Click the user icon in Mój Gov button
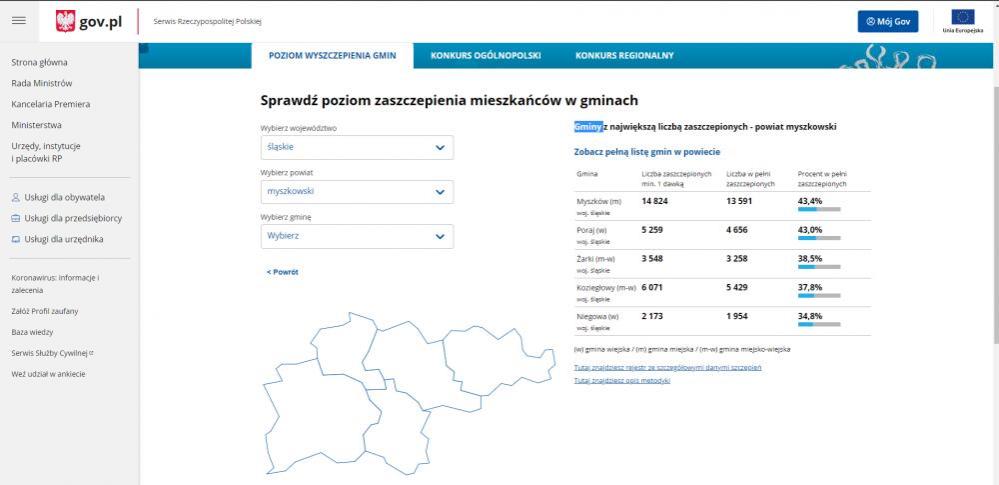Screen dimensions: 999x485 pyautogui.click(x=870, y=21)
